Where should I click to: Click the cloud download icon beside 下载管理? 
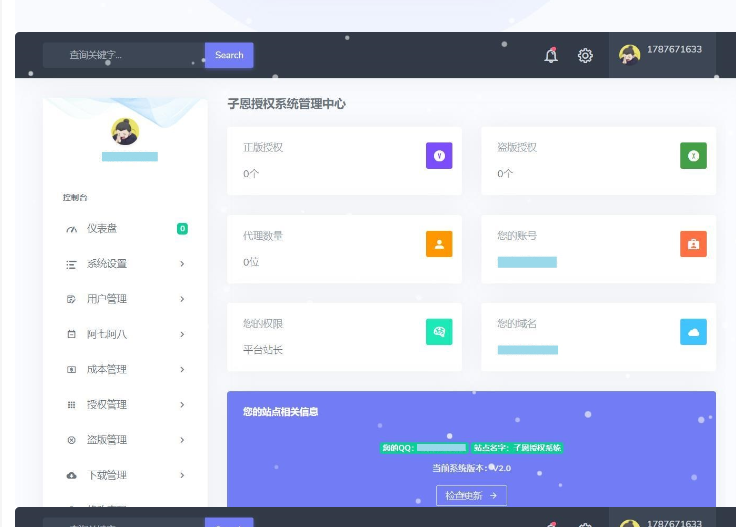[71, 475]
